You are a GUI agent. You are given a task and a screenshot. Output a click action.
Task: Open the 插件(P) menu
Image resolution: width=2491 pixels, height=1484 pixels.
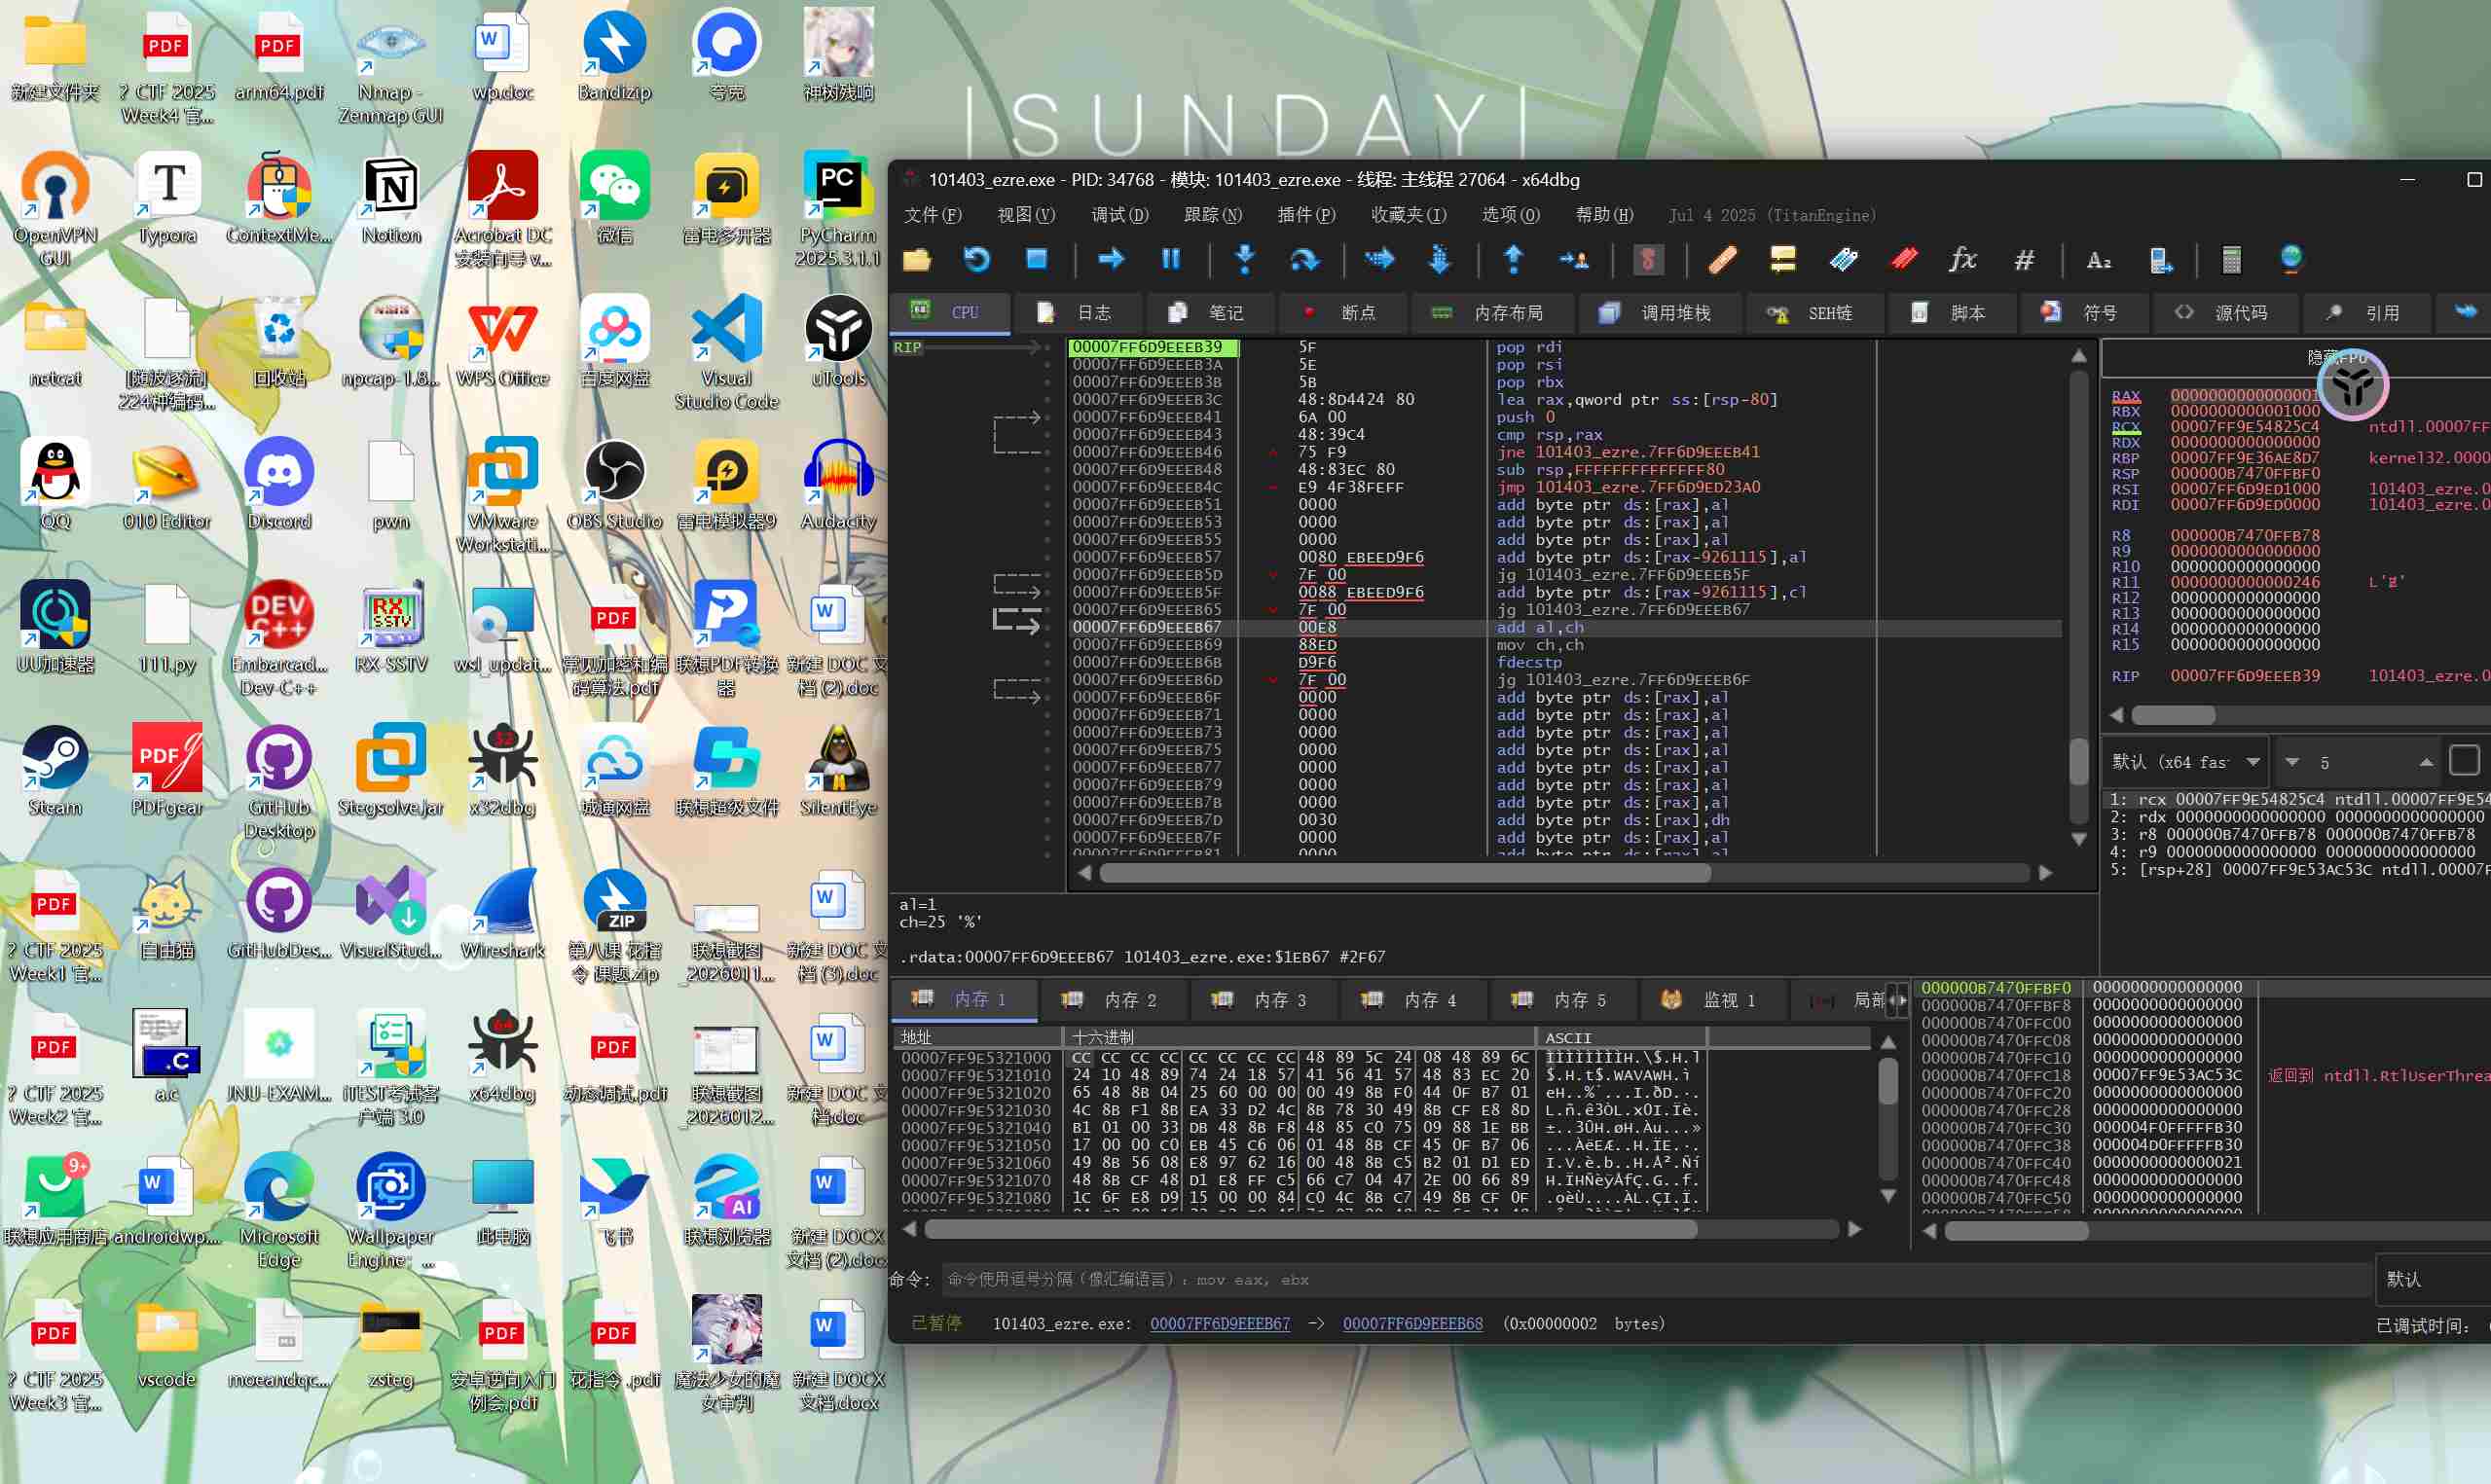point(1306,215)
